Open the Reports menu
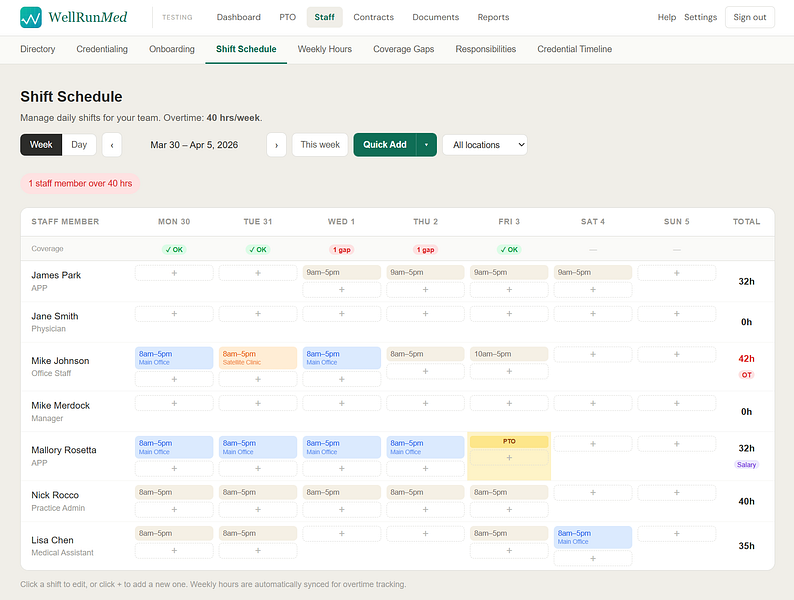 (493, 17)
